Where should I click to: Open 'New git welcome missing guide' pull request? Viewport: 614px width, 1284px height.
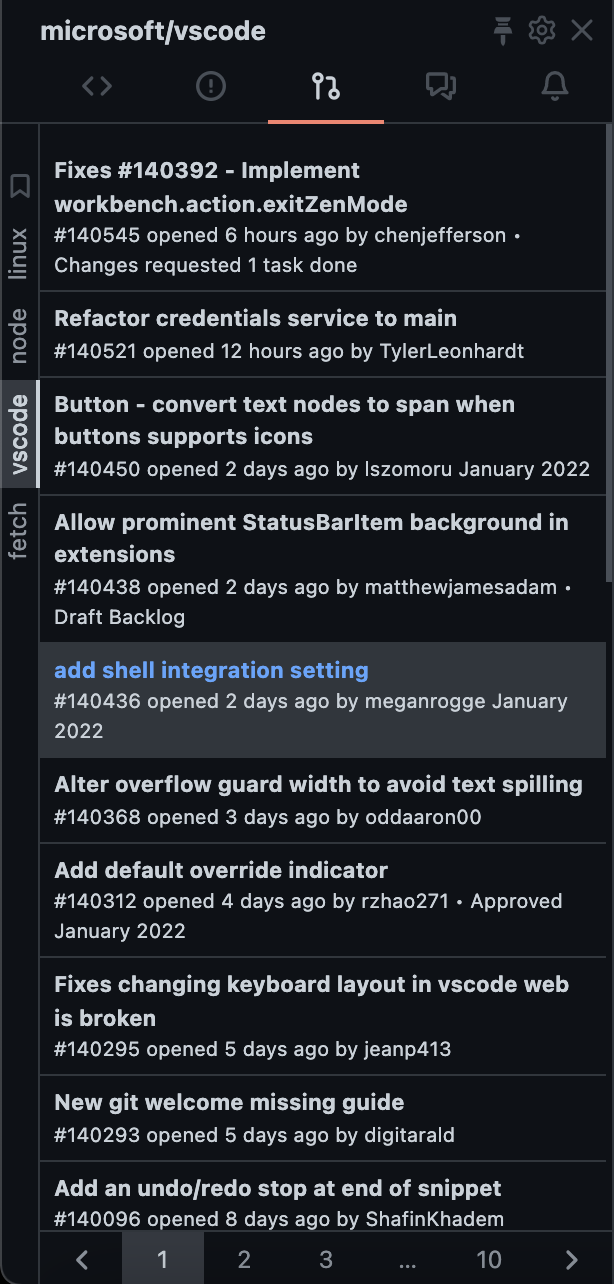pyautogui.click(x=229, y=1103)
